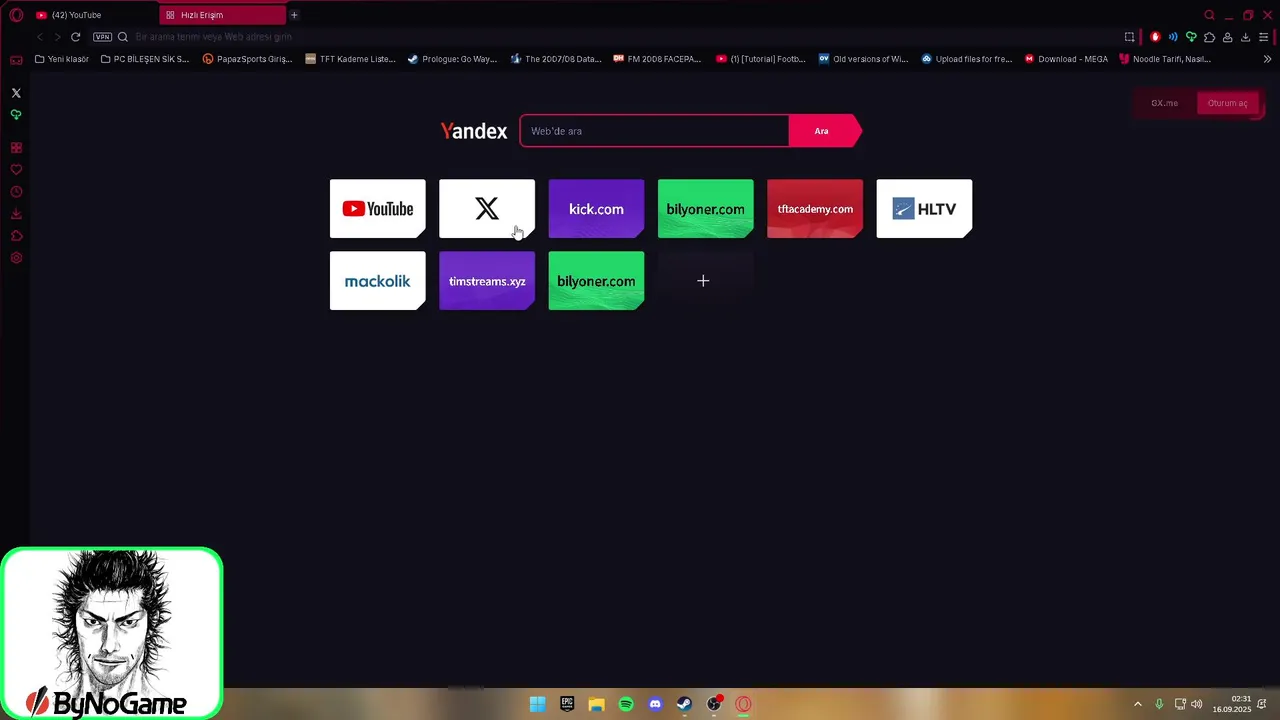Open the Old versions of Wi bookmark
The image size is (1280, 720).
click(x=863, y=59)
